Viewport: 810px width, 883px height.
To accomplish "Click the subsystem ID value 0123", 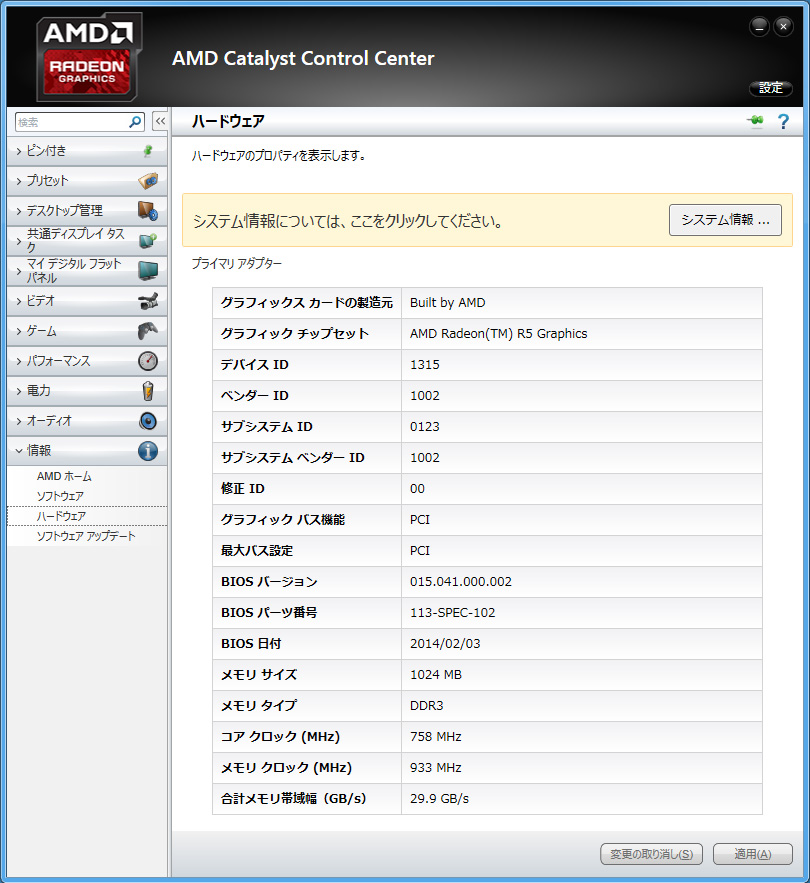I will 425,427.
